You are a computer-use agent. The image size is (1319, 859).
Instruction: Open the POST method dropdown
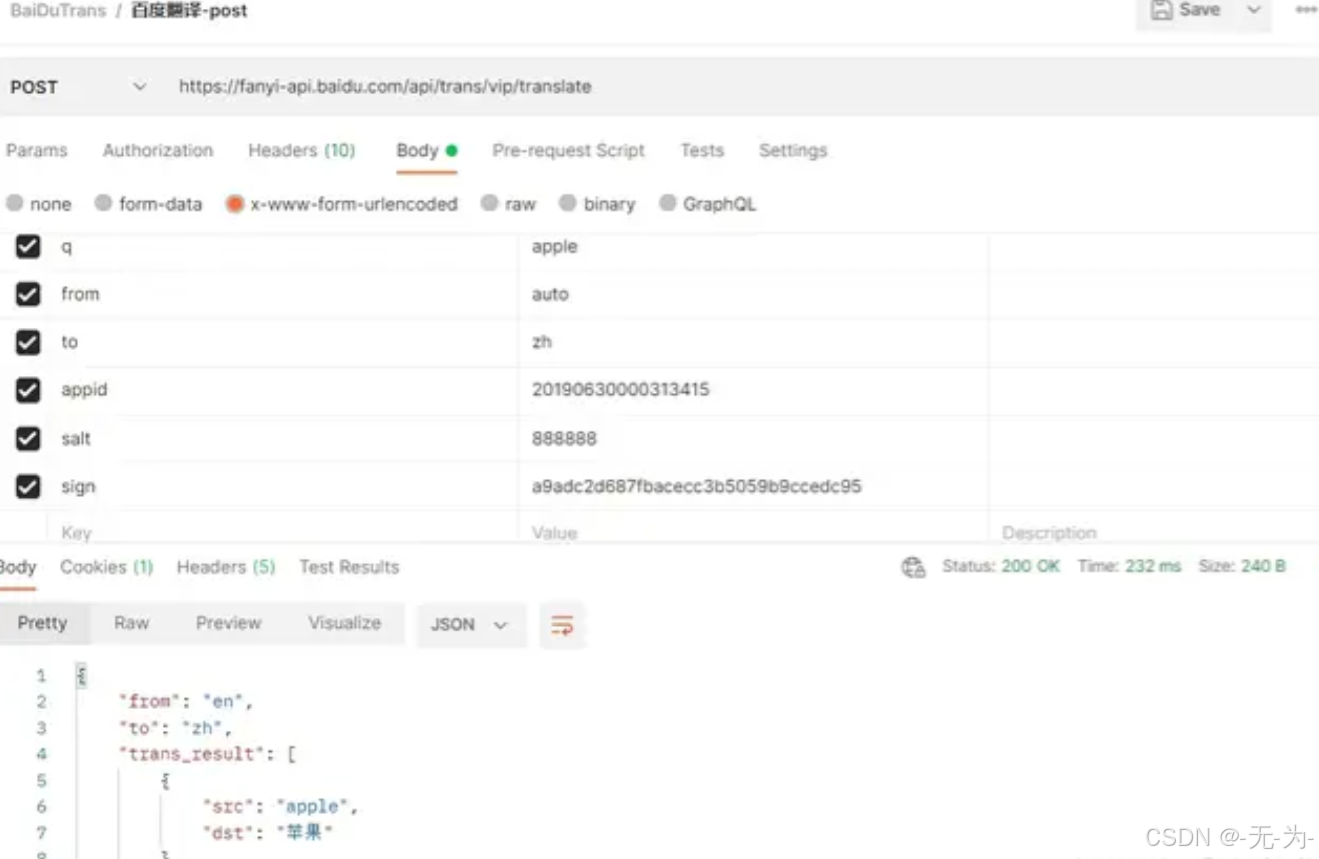78,87
